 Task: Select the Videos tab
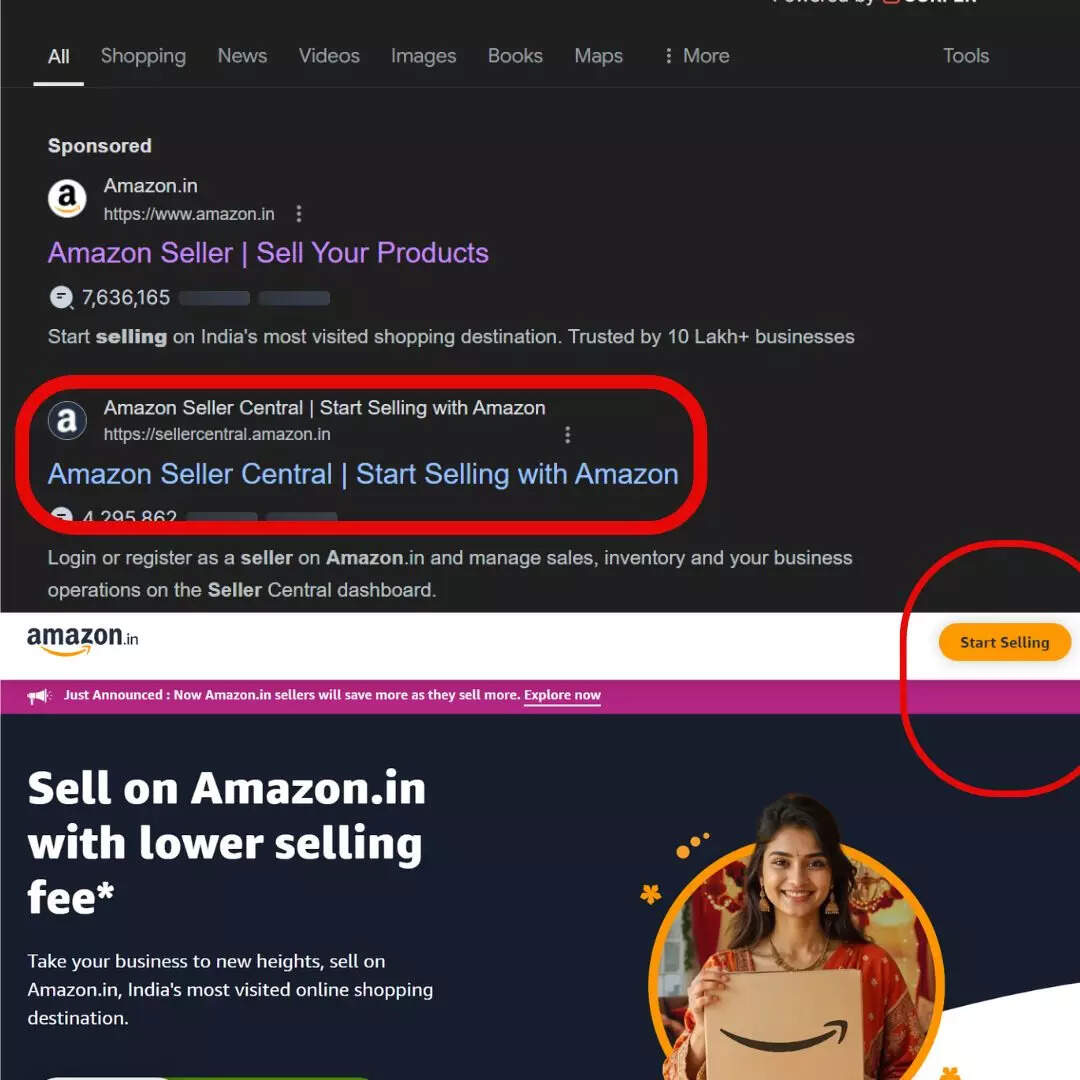pos(329,56)
